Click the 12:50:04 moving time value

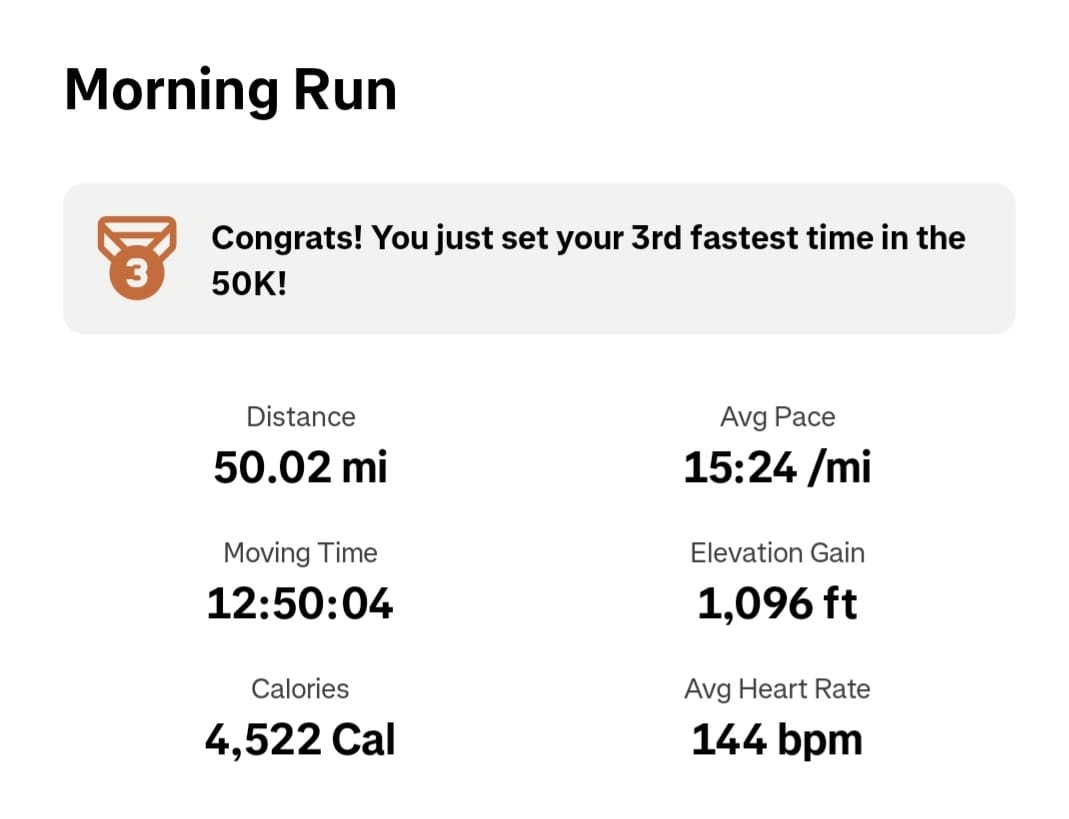click(x=300, y=604)
